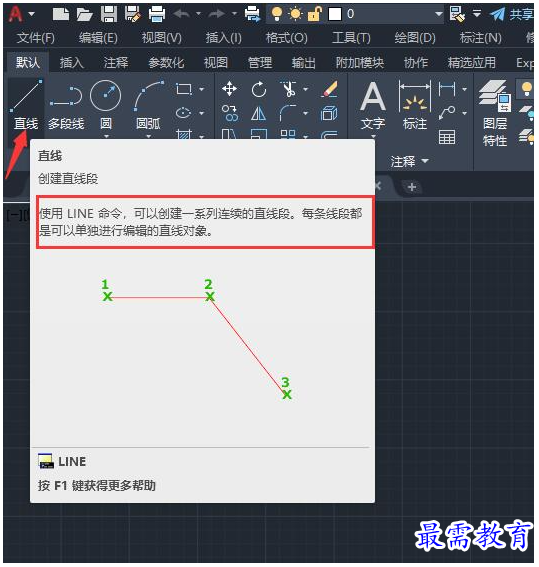The image size is (539, 567).
Task: Click the Linear dimension icon
Action: [x=447, y=89]
